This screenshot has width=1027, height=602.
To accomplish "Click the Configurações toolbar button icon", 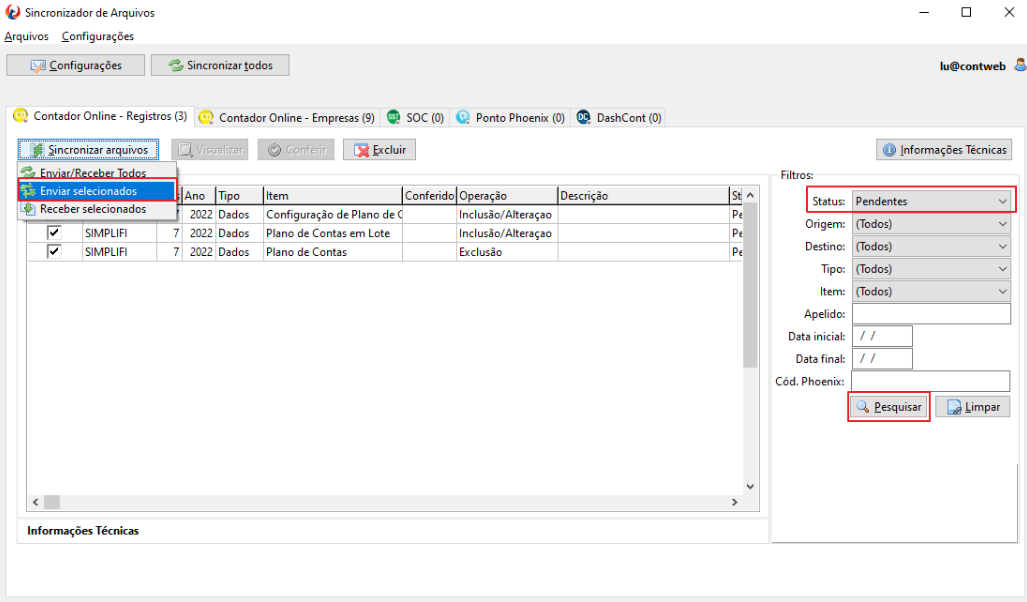I will 38,66.
